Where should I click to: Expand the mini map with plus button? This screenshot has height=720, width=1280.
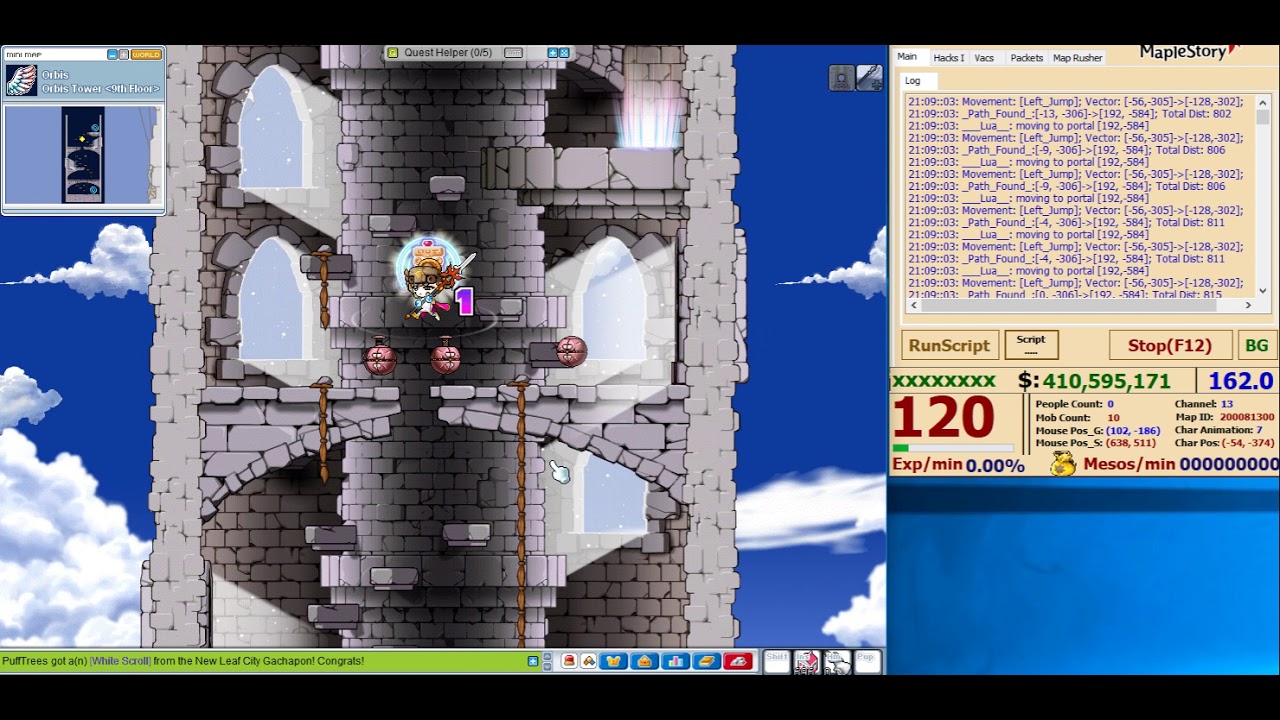[124, 55]
